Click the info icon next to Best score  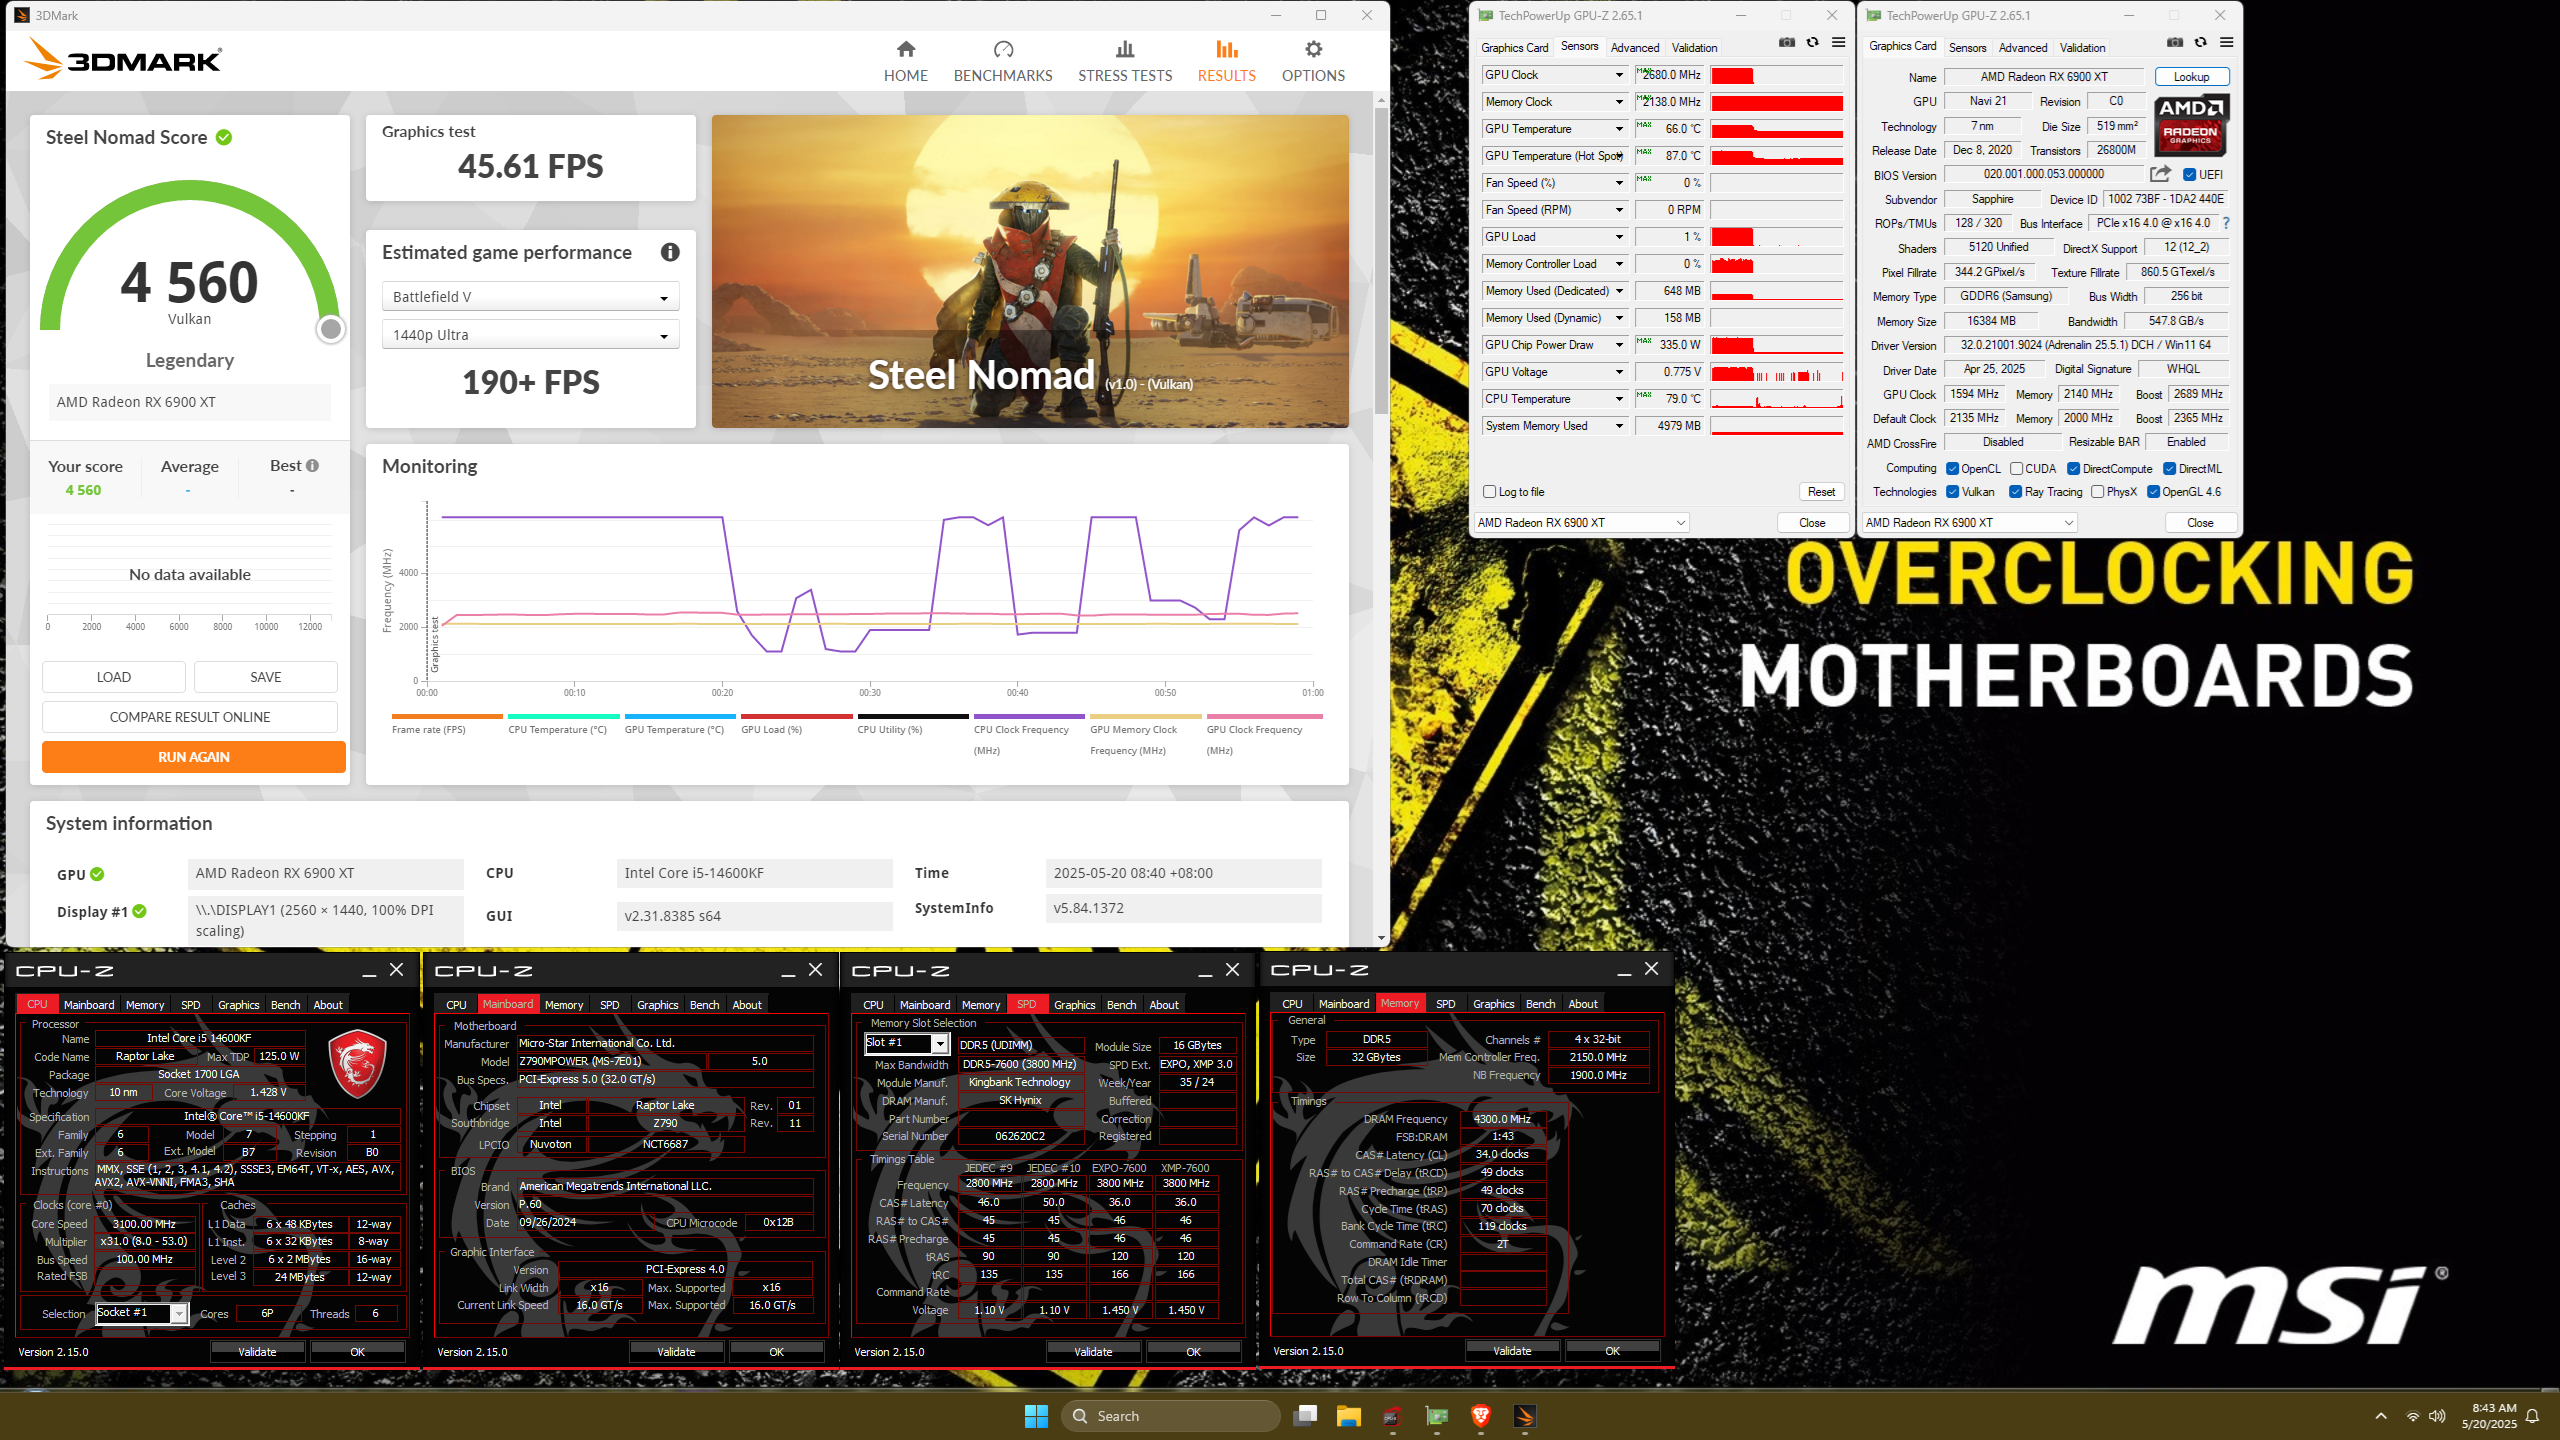tap(313, 466)
